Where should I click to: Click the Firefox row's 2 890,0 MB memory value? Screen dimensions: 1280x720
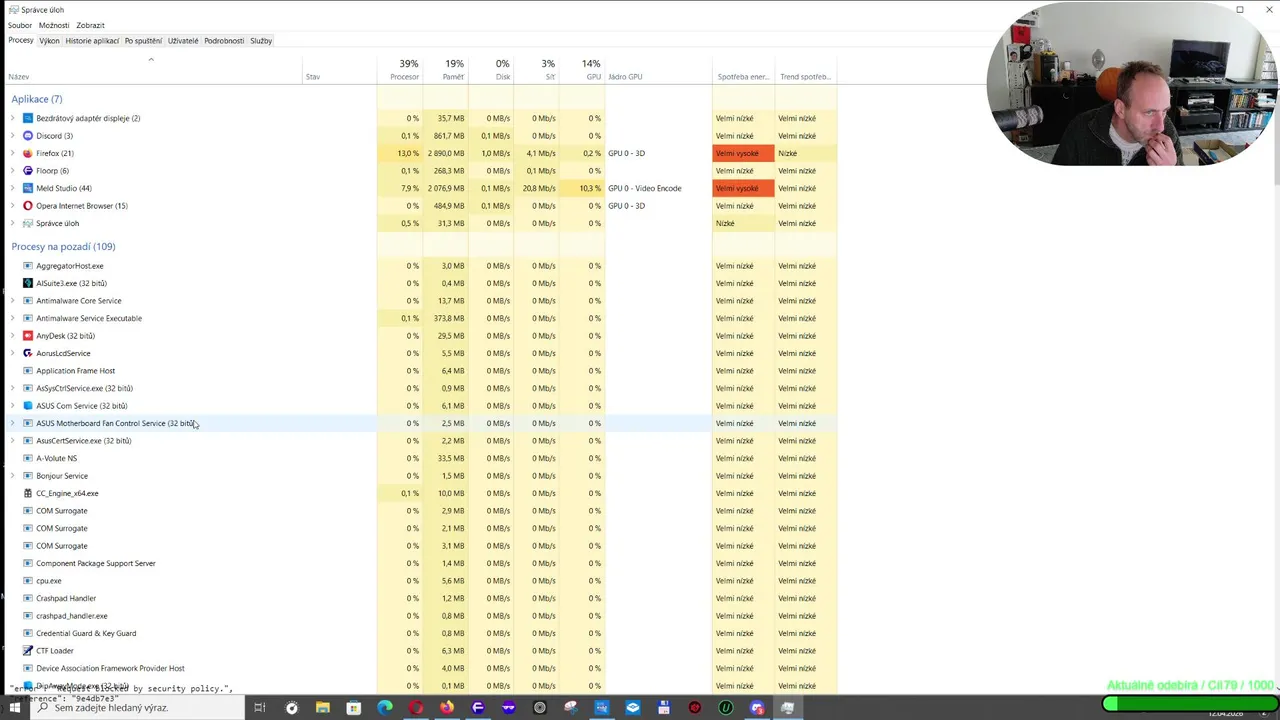(x=446, y=153)
